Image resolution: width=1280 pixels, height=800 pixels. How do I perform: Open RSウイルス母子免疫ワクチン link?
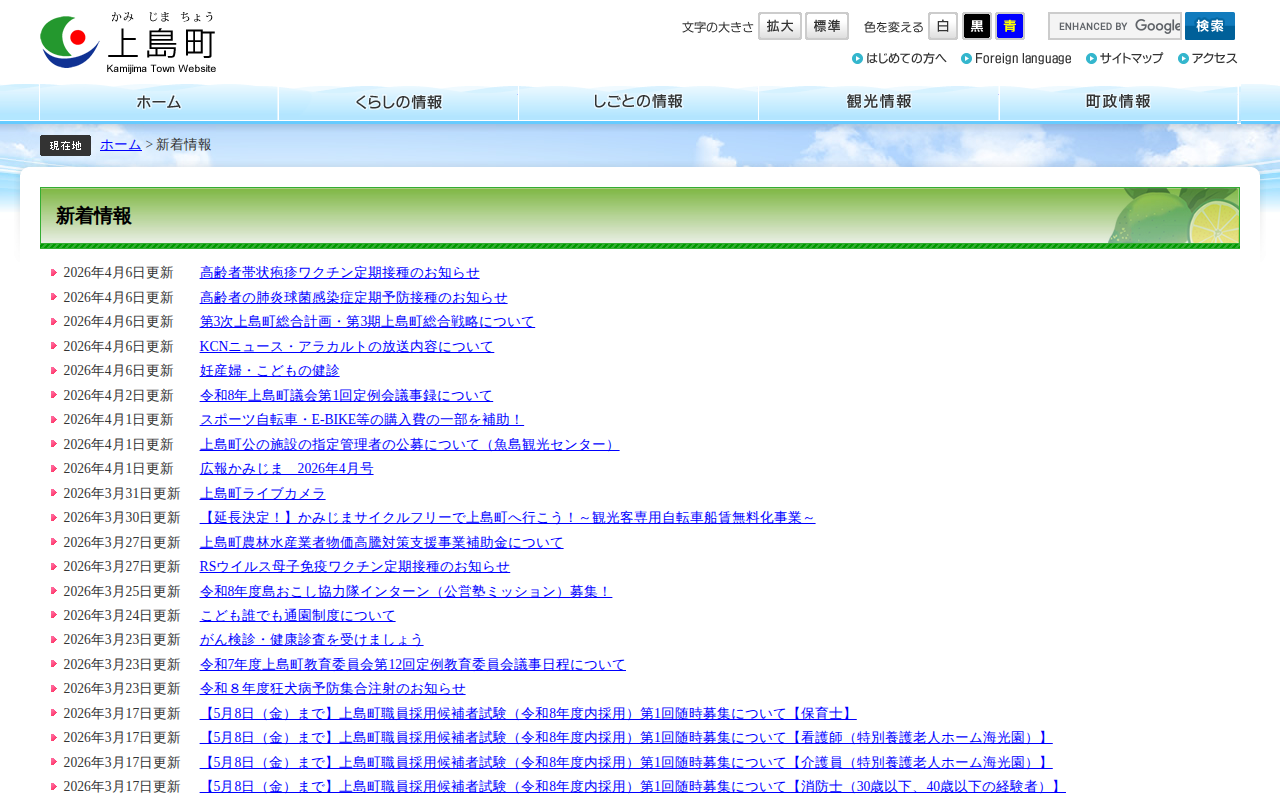[355, 567]
